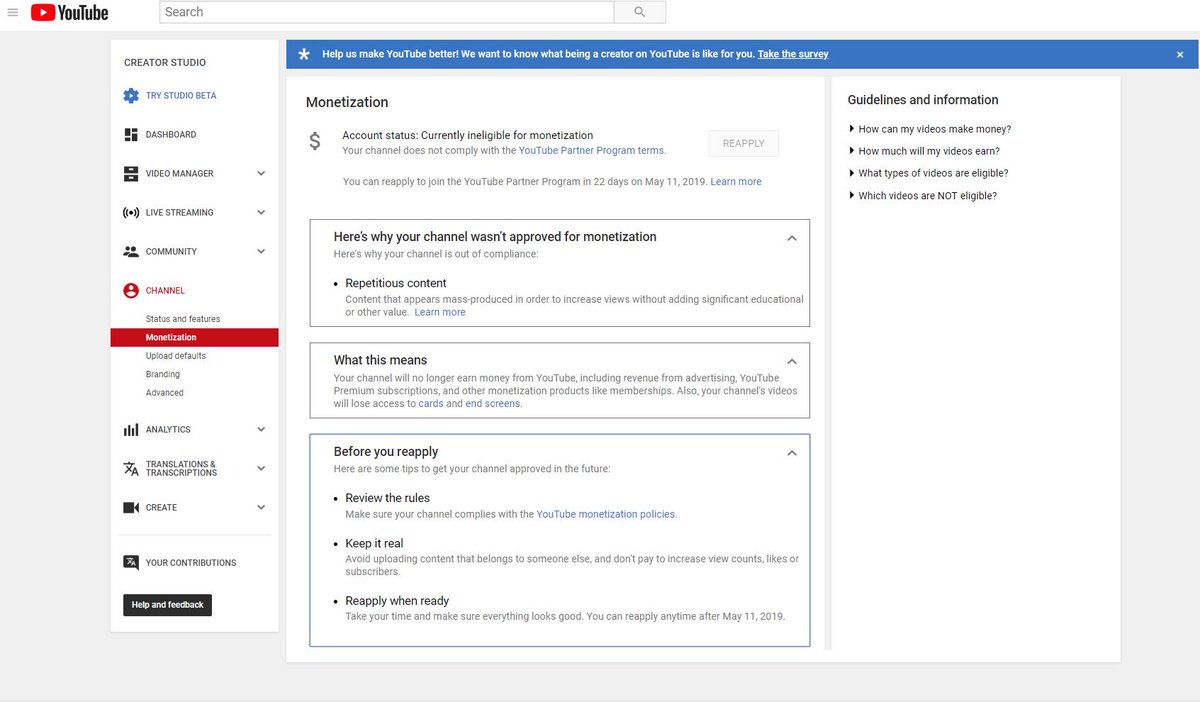
Task: Open TRY STUDIO BETA
Action: (x=181, y=96)
